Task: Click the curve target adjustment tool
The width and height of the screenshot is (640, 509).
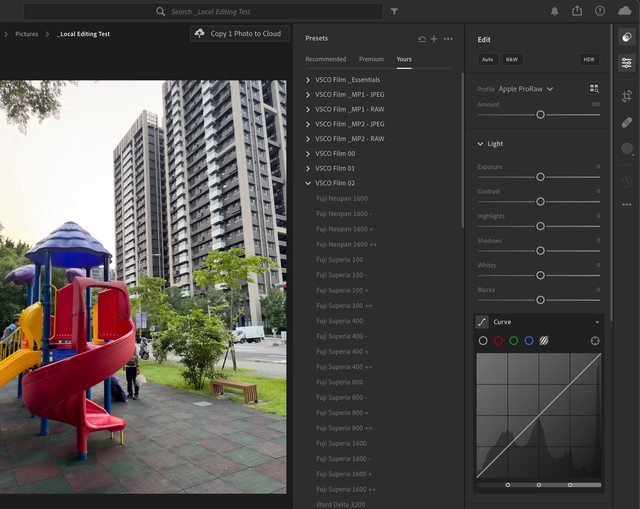Action: click(595, 340)
